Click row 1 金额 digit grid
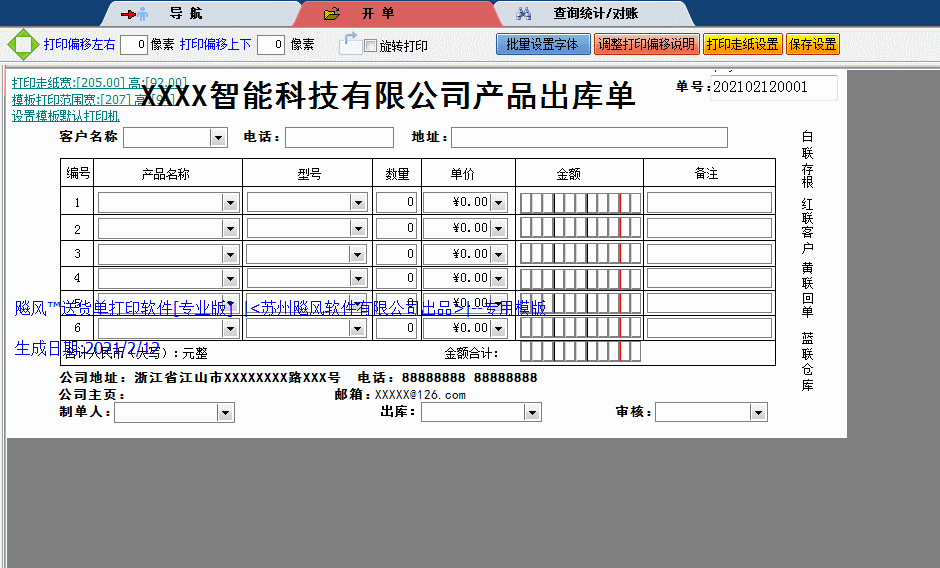Screen dimensions: 940x568 (x=580, y=203)
